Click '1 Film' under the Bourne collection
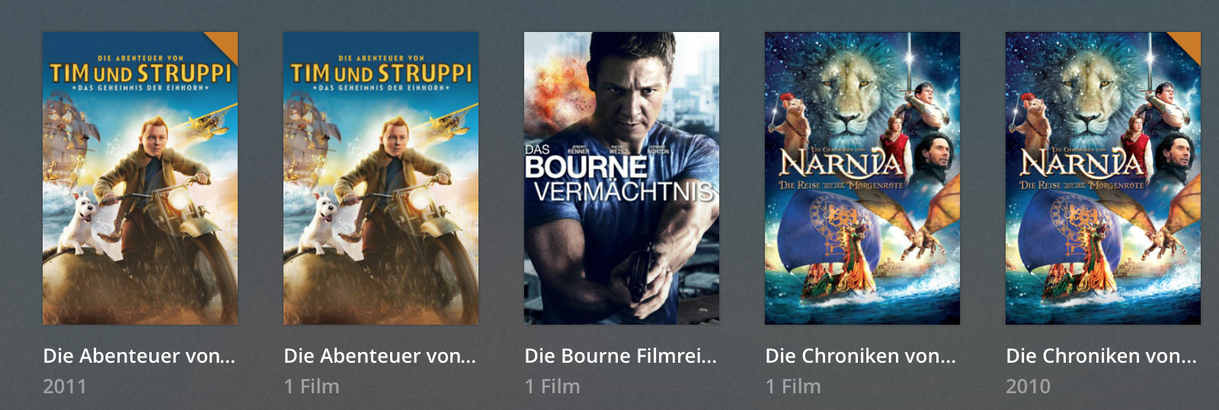 click(x=552, y=386)
